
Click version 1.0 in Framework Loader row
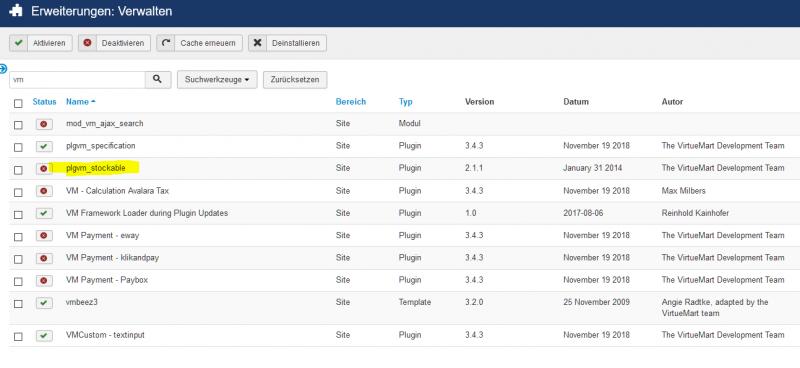[470, 213]
